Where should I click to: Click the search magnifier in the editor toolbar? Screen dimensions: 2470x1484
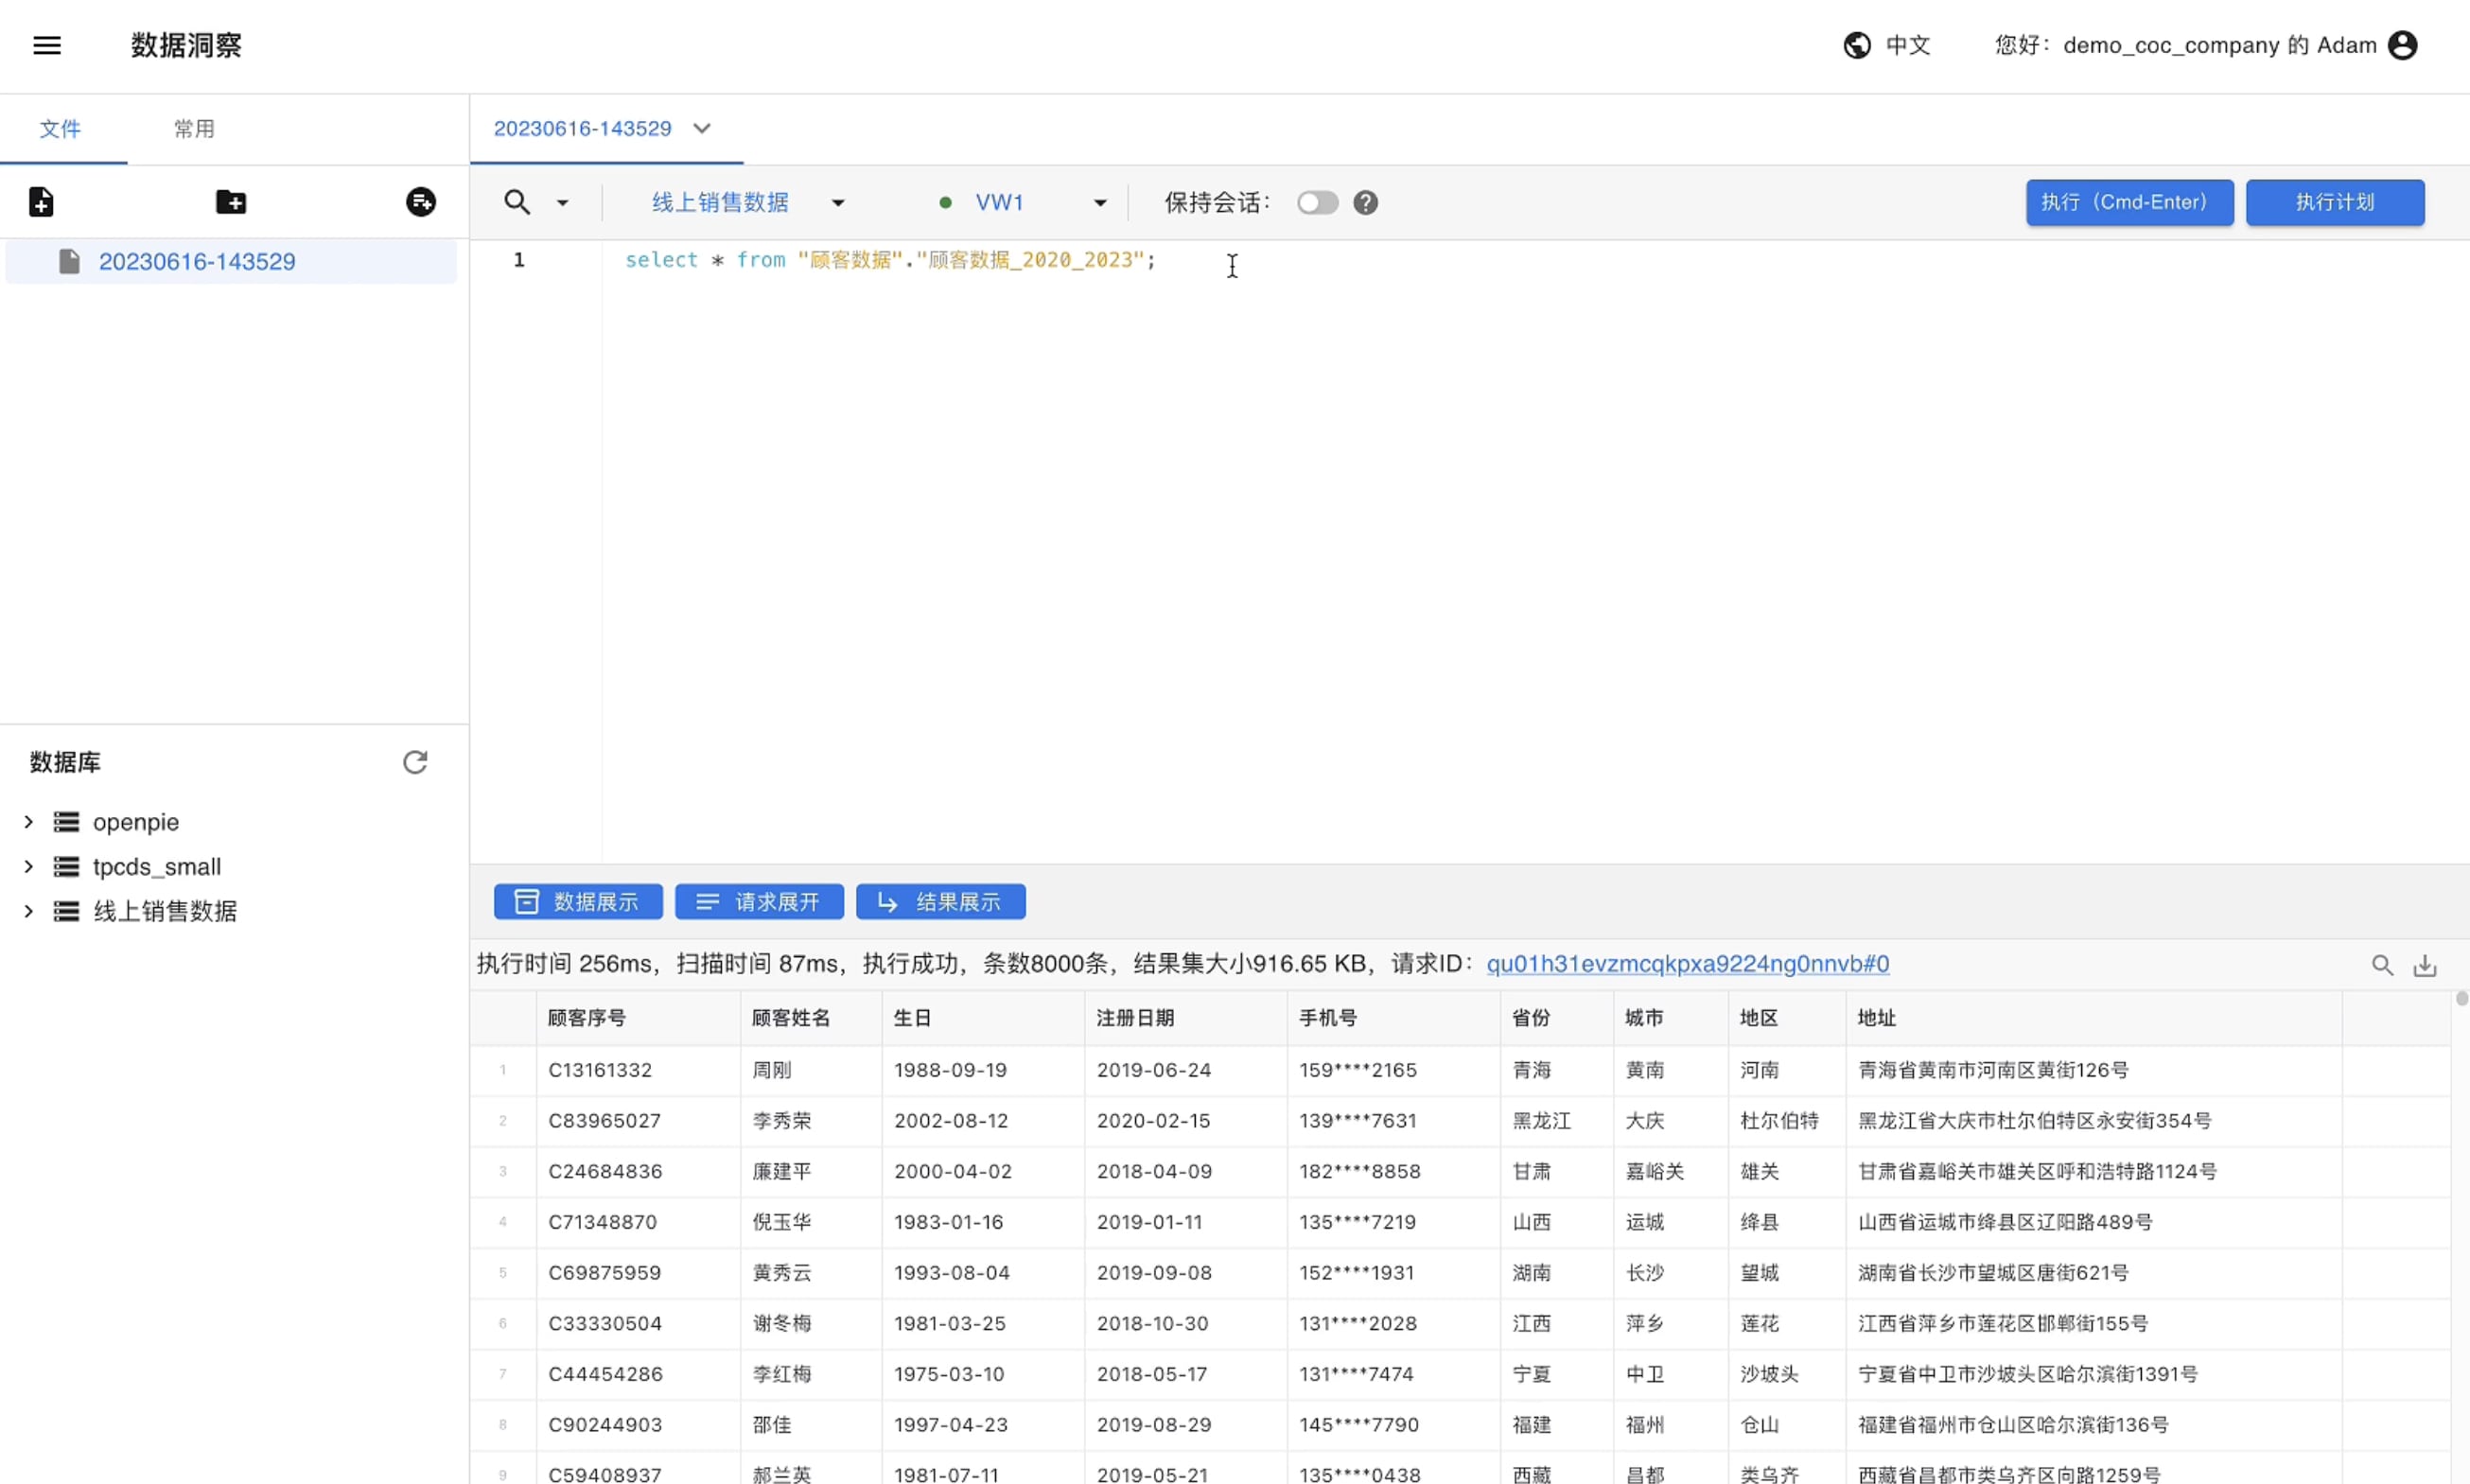click(517, 203)
